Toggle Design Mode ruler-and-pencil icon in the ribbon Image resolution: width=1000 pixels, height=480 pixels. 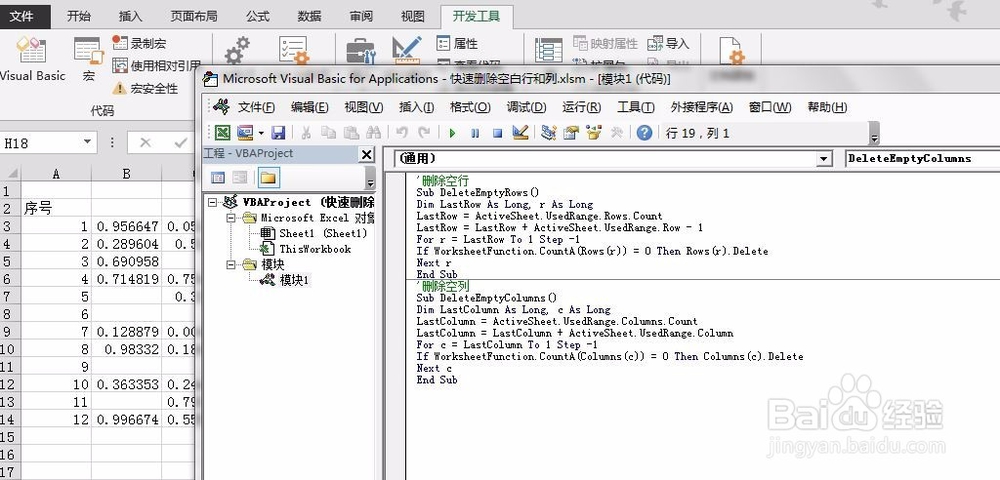407,50
